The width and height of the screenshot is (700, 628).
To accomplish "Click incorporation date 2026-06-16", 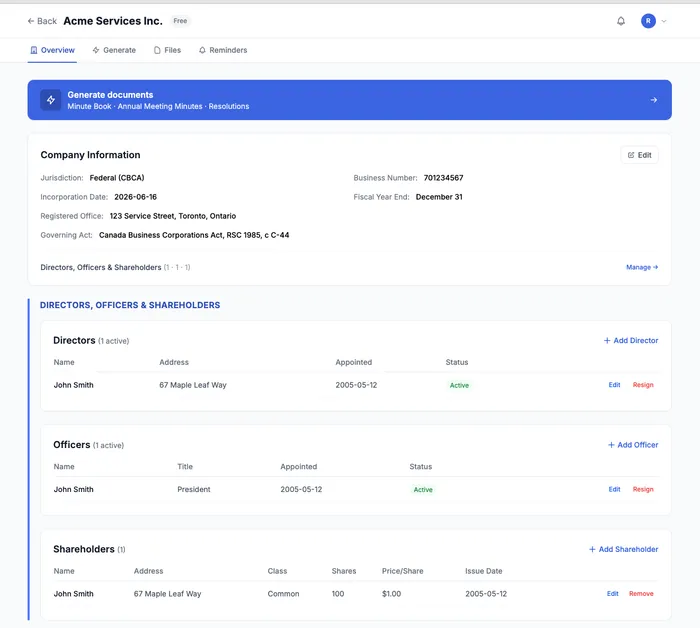I will coord(135,197).
